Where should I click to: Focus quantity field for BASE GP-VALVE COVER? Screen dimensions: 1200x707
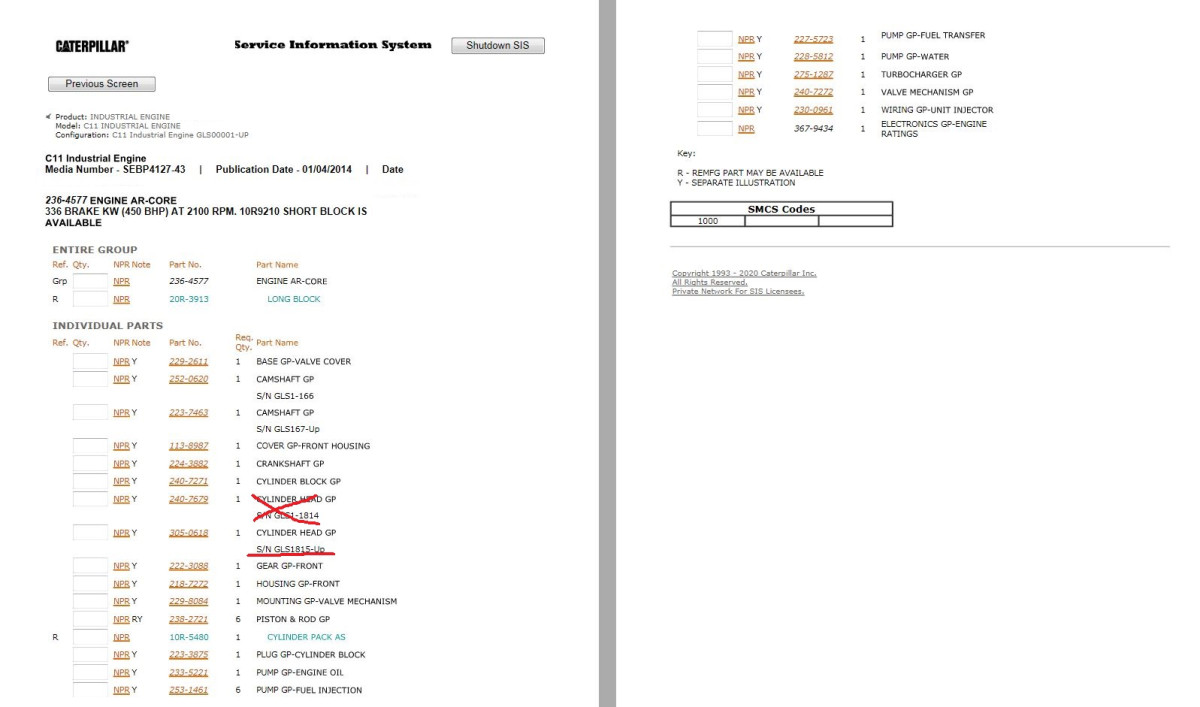[90, 361]
